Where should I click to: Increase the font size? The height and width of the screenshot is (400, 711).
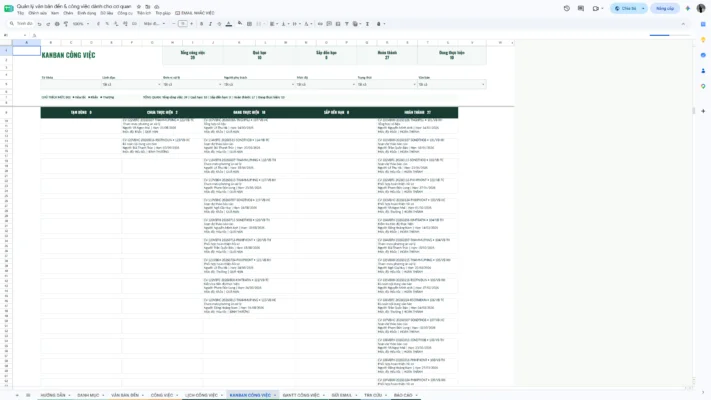(191, 24)
